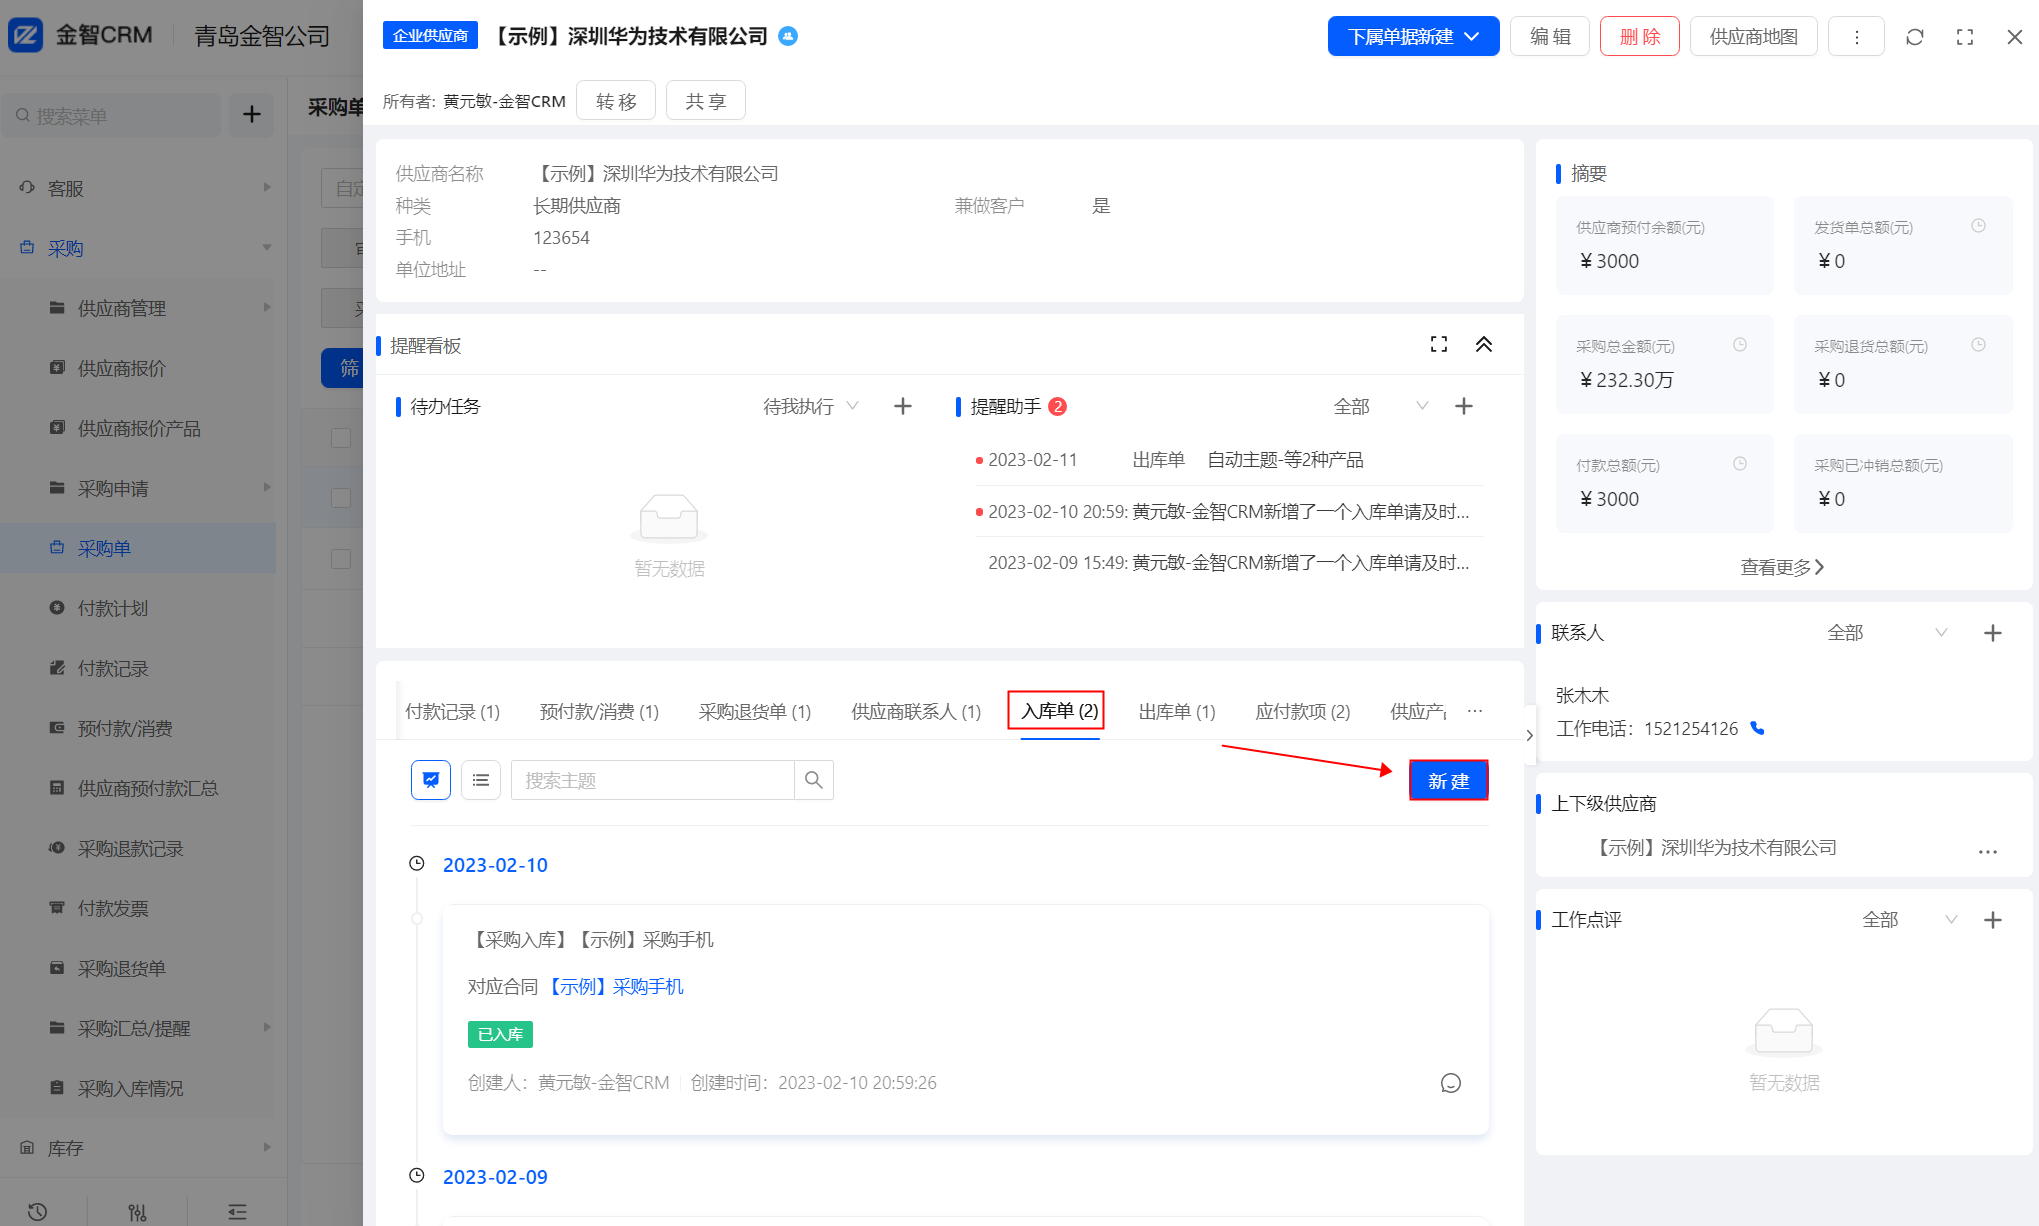Switch to 出库单 (1) tab
This screenshot has height=1226, width=2039.
coord(1177,711)
